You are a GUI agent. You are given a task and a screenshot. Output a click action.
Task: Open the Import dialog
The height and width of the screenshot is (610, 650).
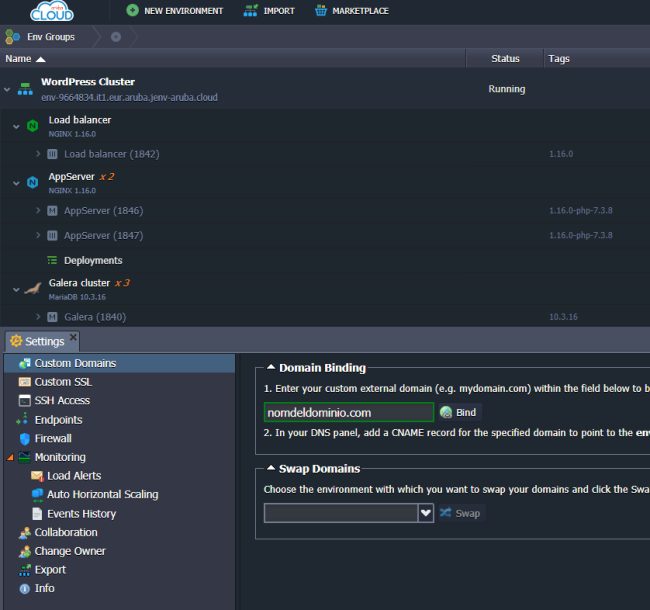(269, 11)
